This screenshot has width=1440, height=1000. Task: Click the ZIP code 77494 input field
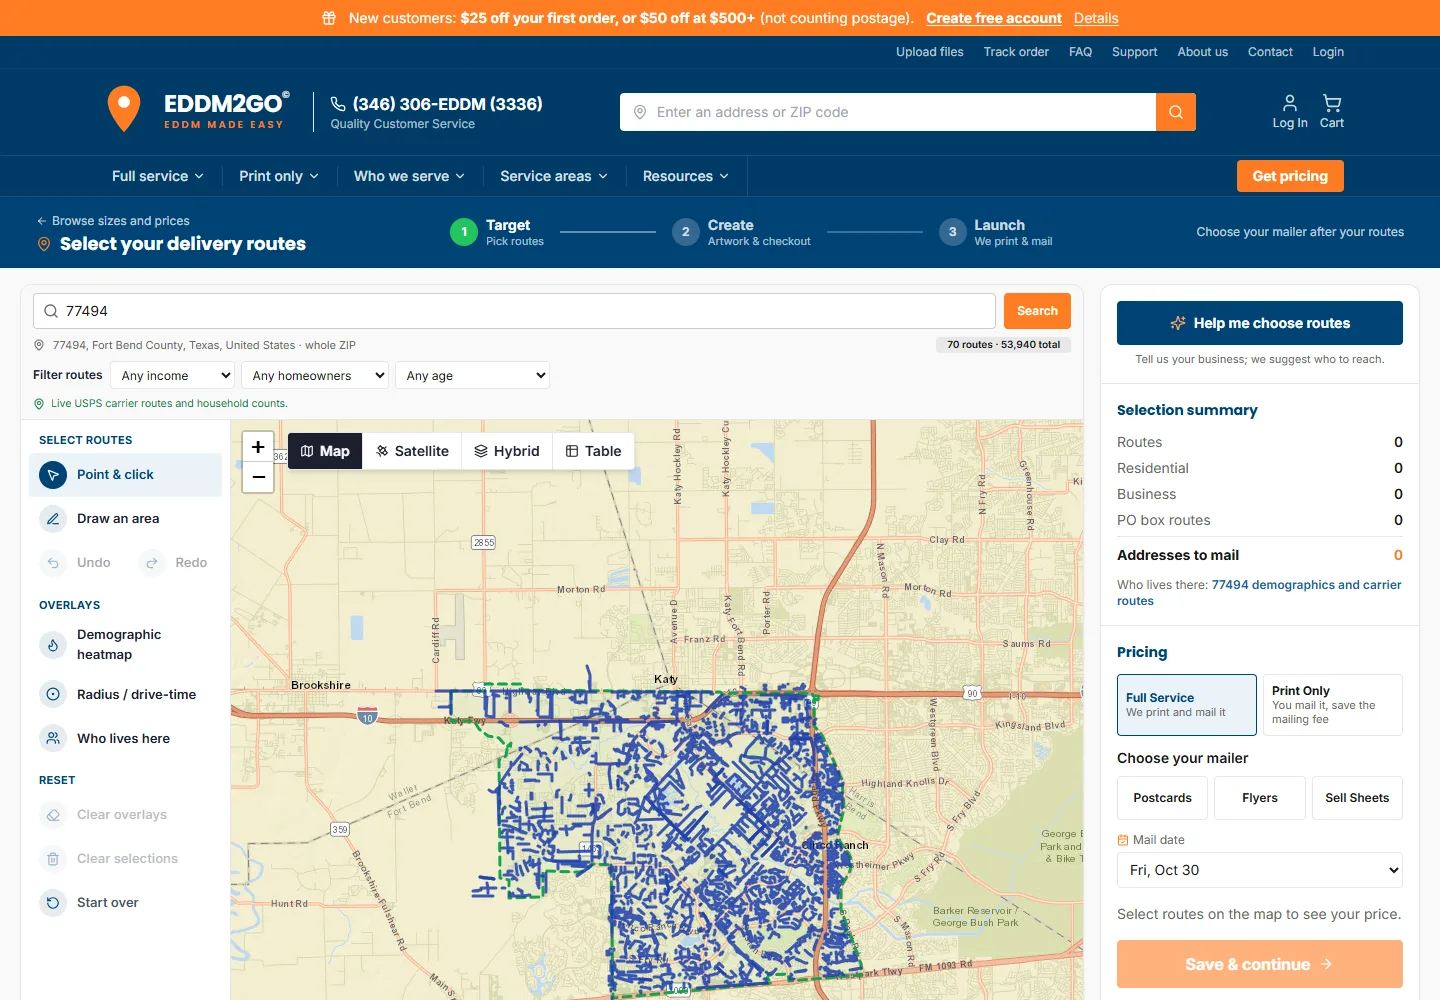tap(514, 311)
